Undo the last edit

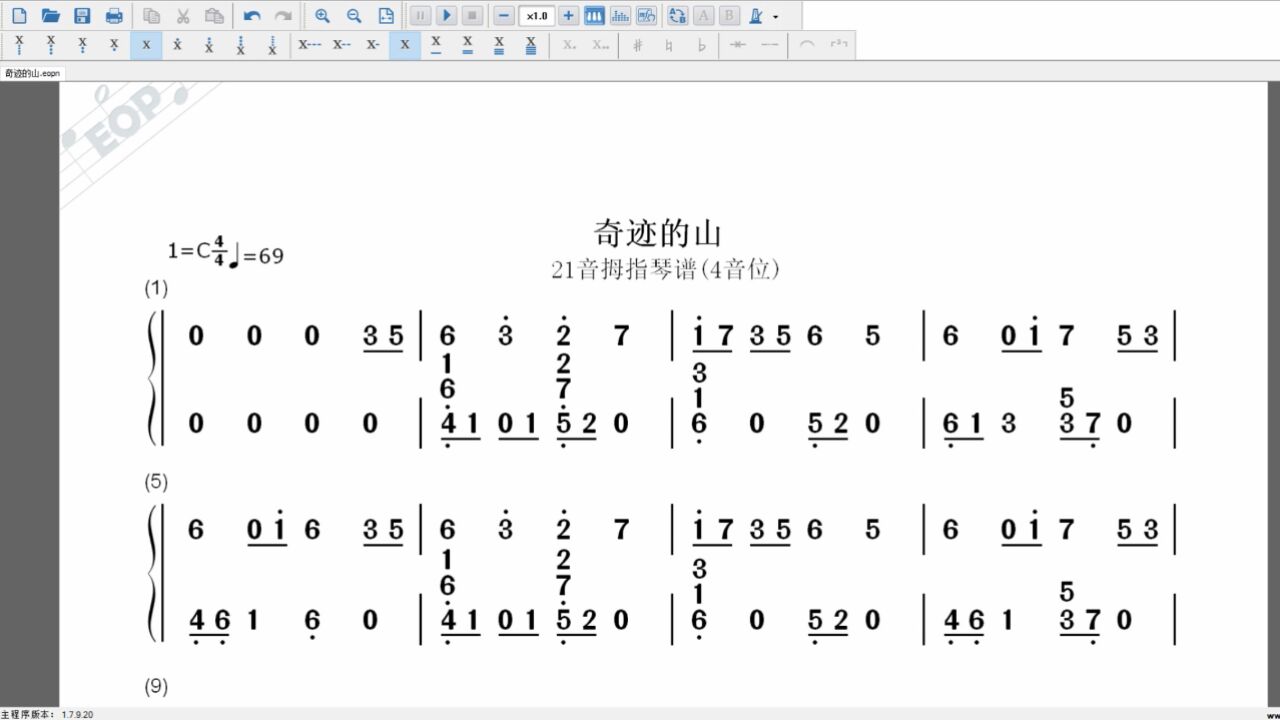252,16
